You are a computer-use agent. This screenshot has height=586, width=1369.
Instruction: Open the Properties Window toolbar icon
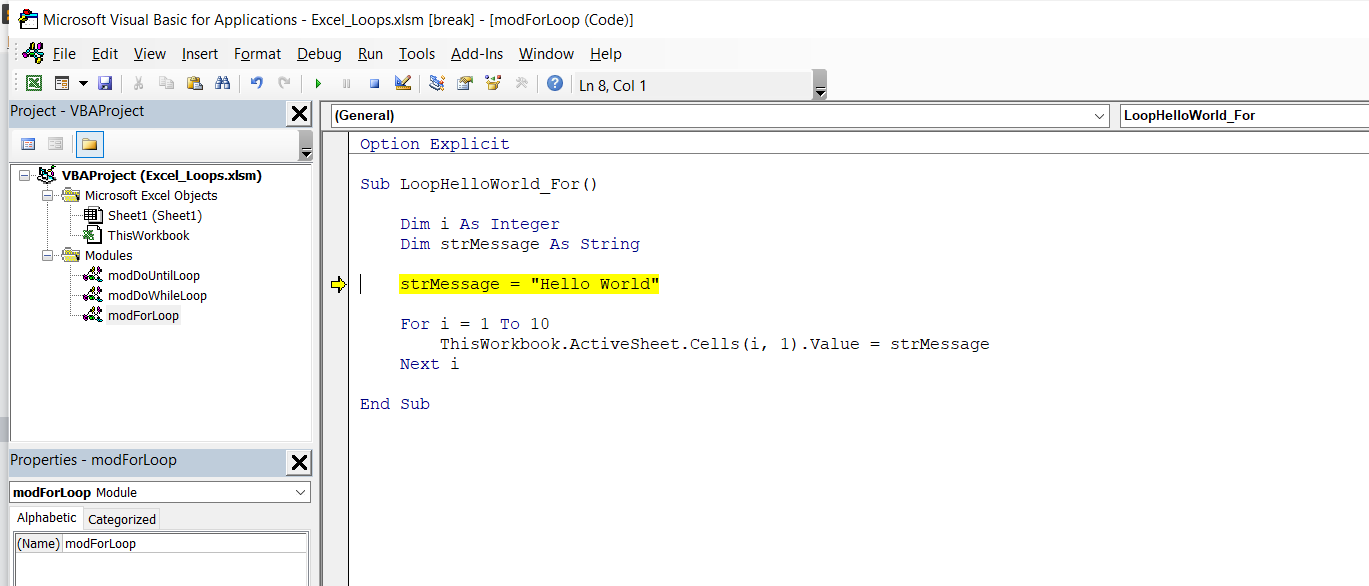pyautogui.click(x=465, y=84)
